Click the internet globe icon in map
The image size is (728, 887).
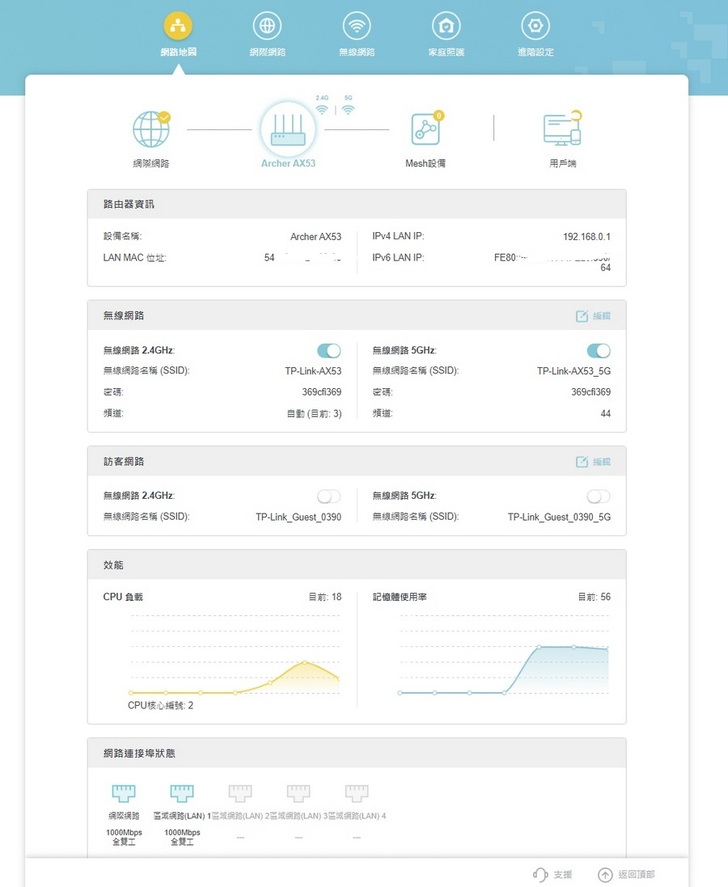click(151, 129)
